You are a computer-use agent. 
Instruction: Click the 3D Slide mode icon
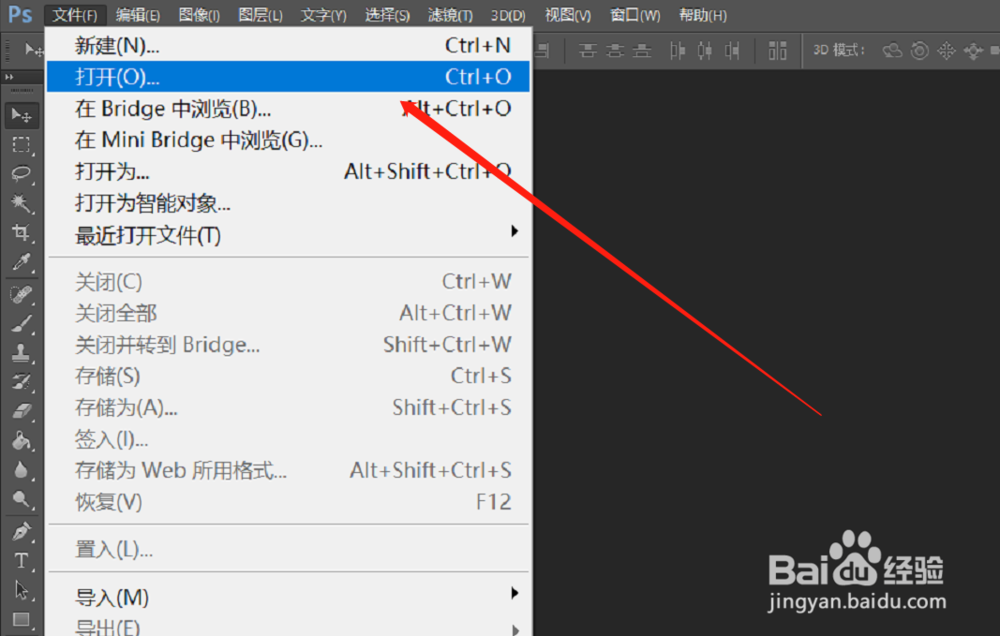973,50
